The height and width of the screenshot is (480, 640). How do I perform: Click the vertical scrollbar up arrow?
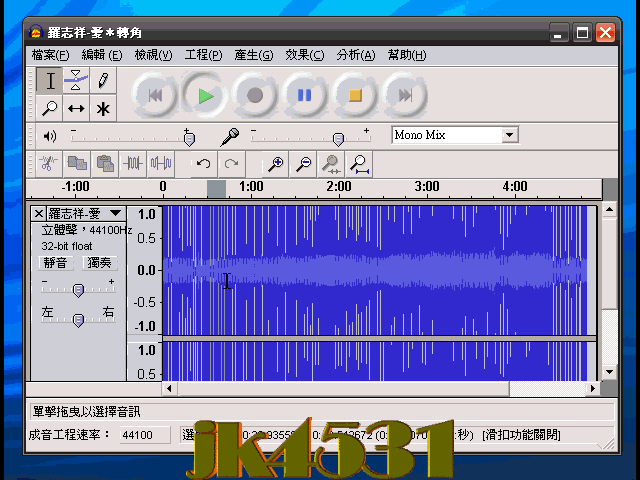pos(609,210)
